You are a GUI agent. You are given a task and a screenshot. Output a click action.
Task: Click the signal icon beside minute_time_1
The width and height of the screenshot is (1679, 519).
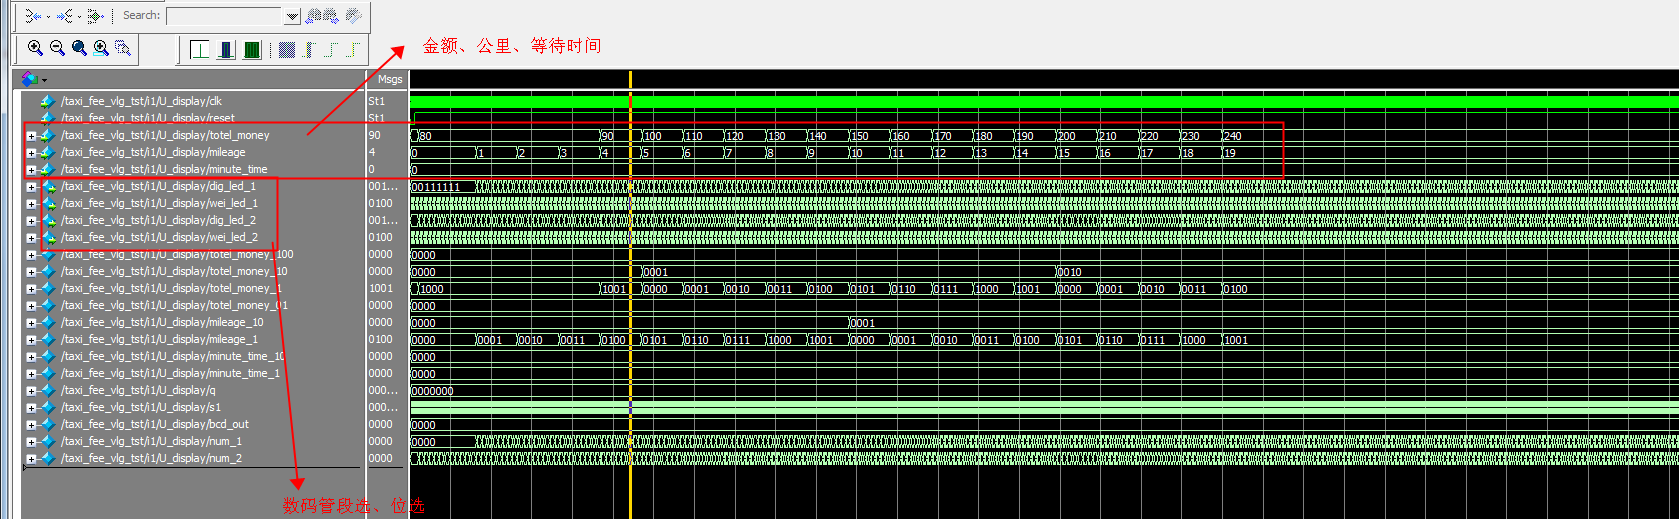[x=47, y=373]
